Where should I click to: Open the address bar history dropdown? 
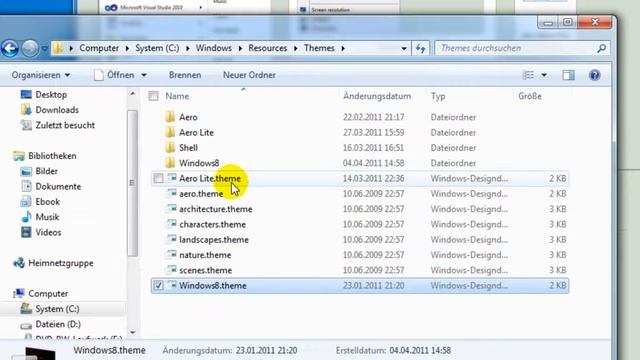tap(404, 49)
